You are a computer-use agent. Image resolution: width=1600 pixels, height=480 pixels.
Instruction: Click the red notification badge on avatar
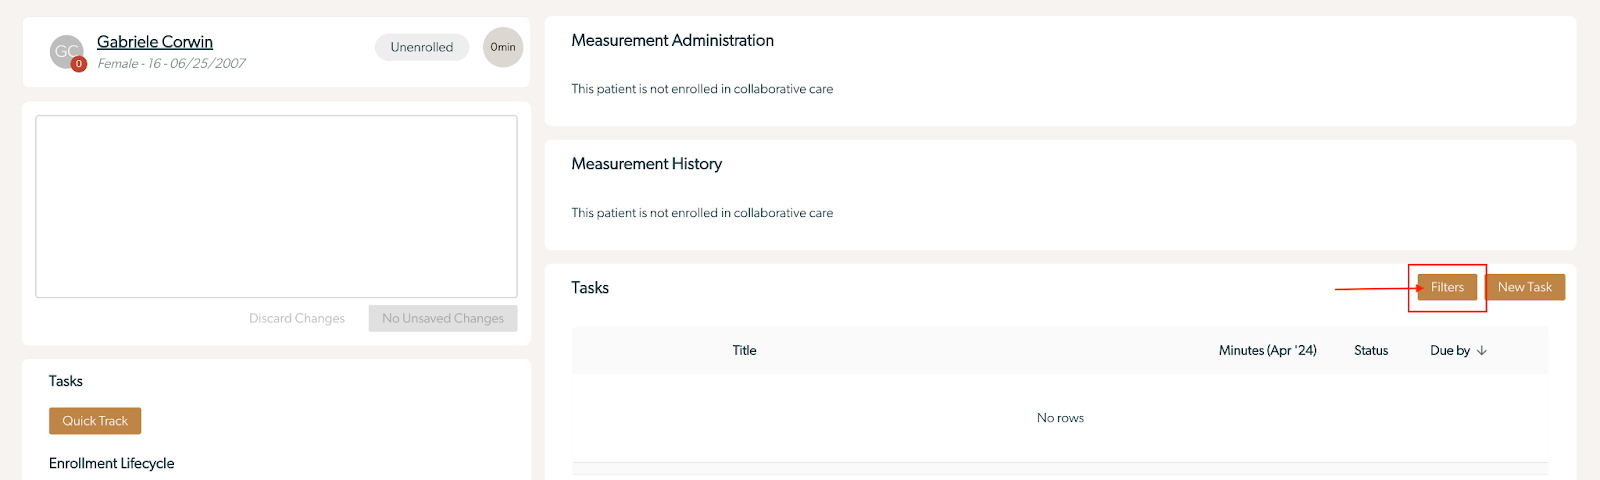point(79,64)
